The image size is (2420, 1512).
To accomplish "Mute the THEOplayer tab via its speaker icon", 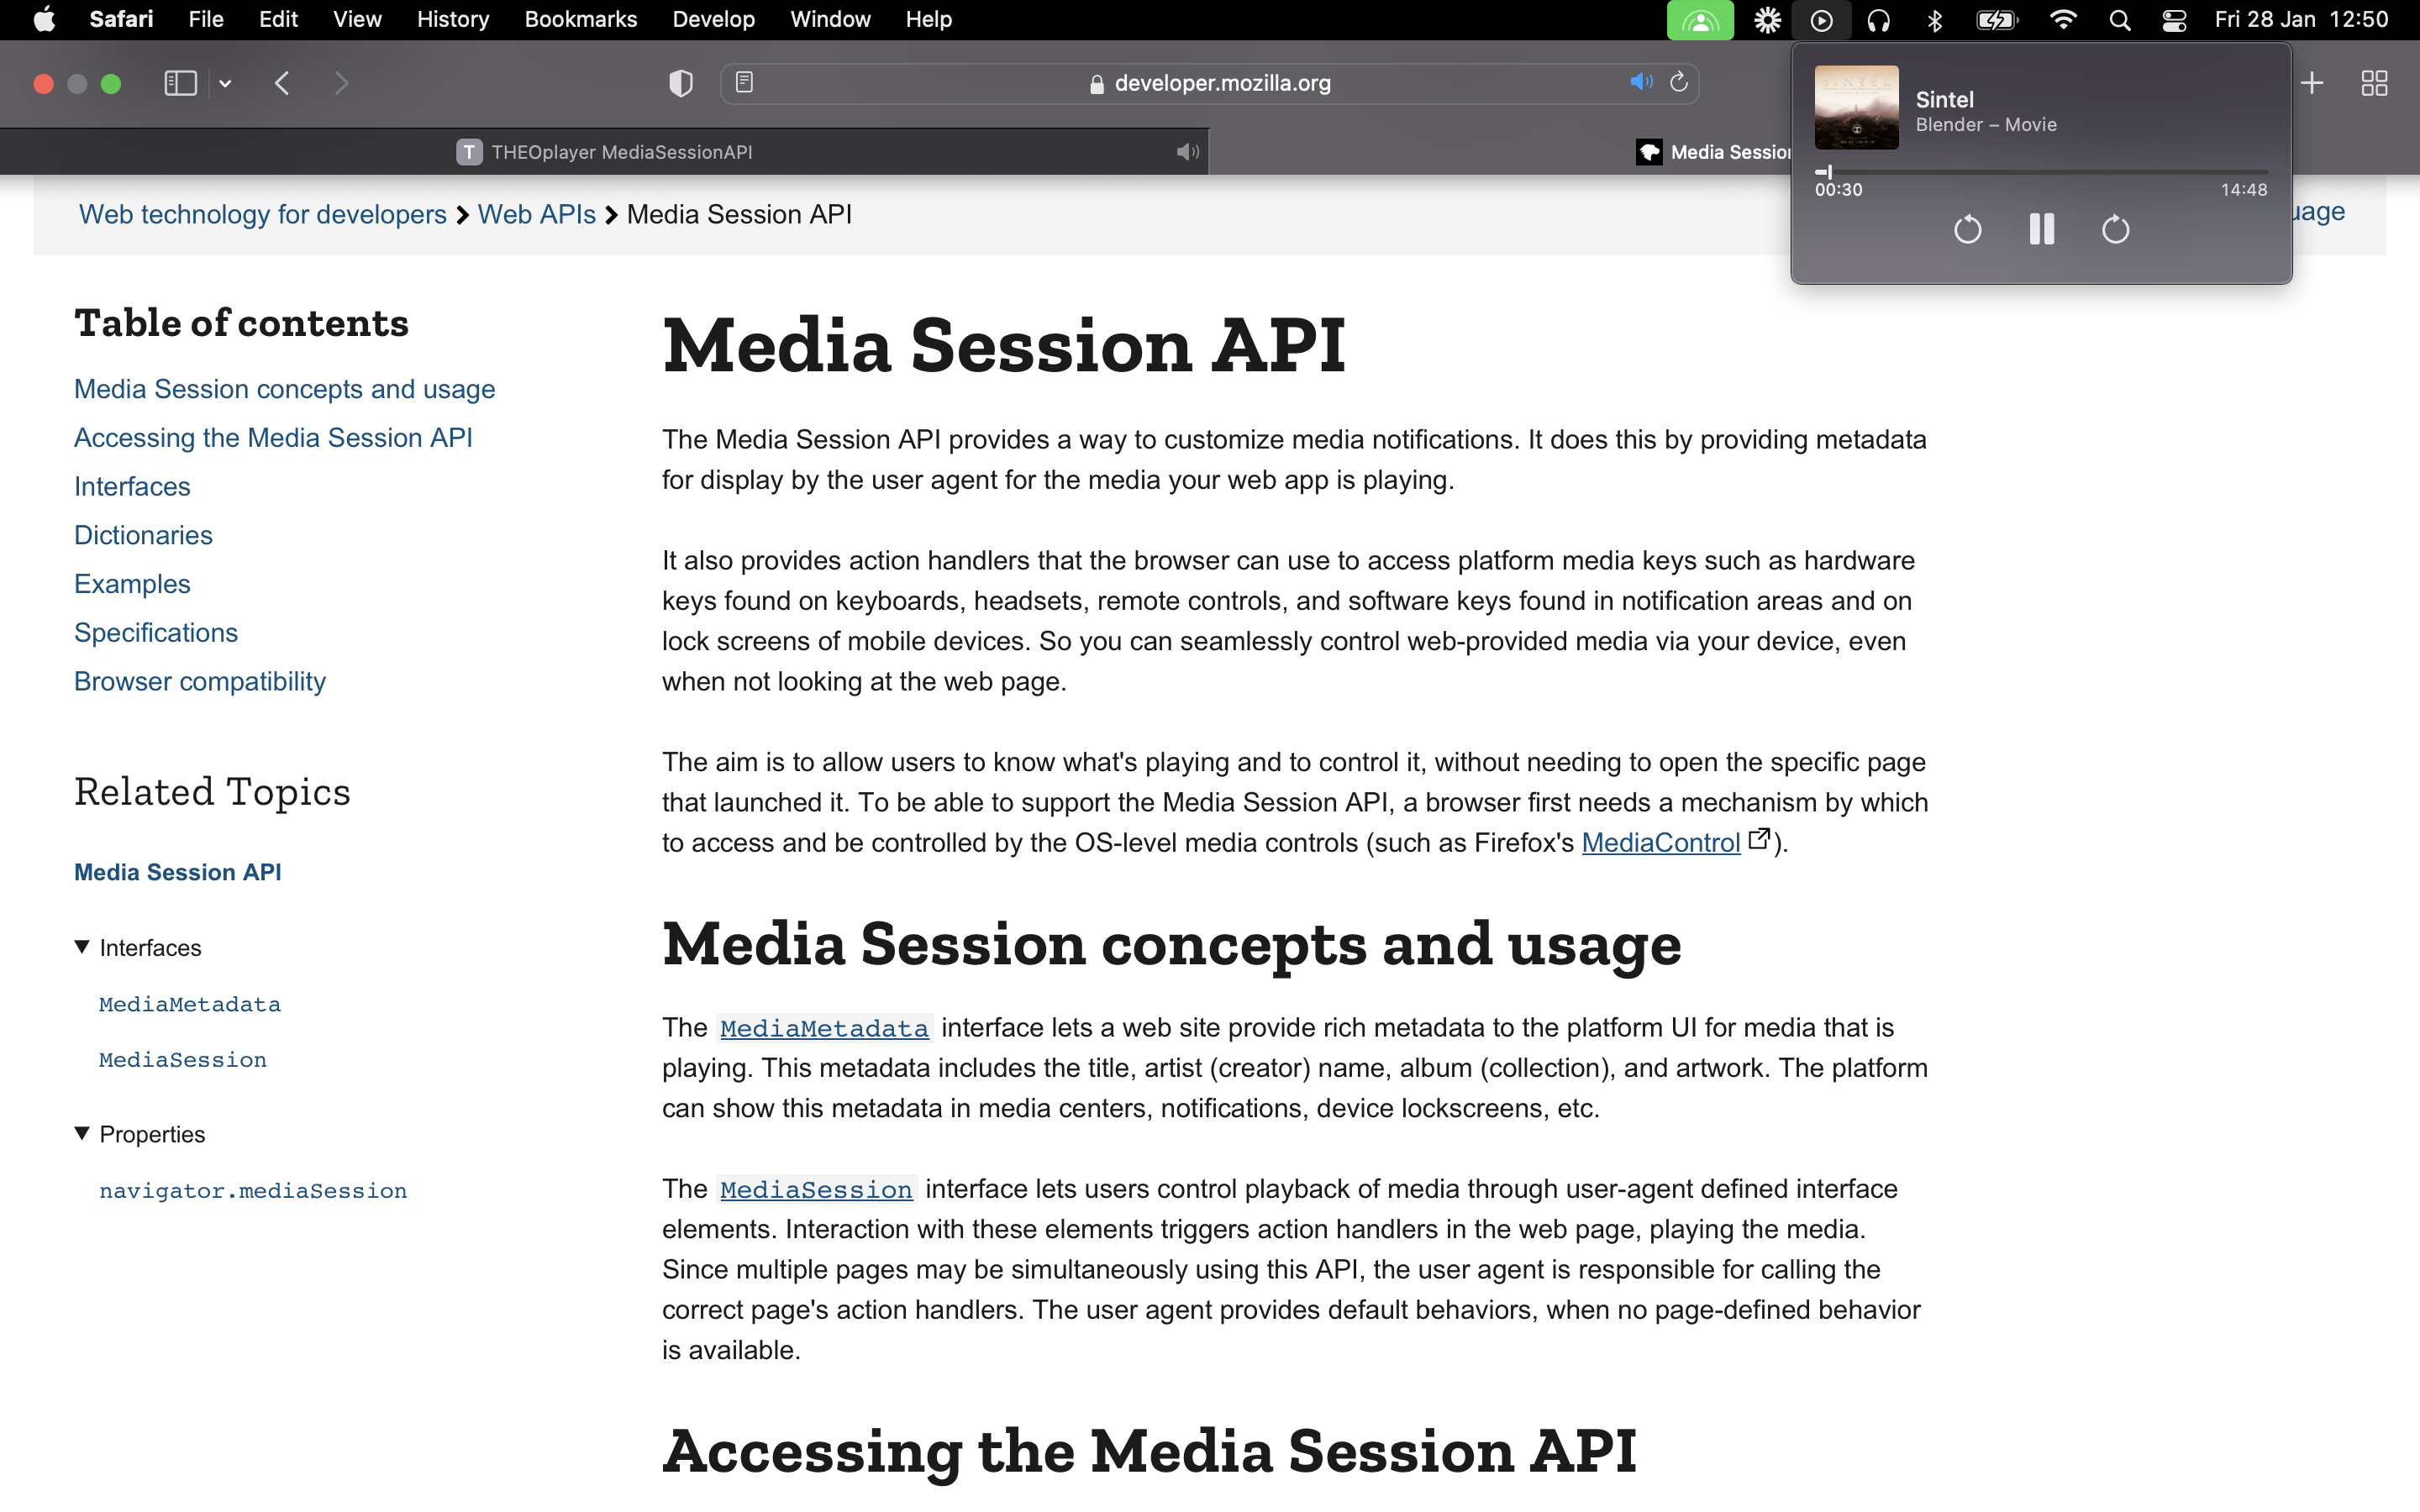I will click(1187, 151).
